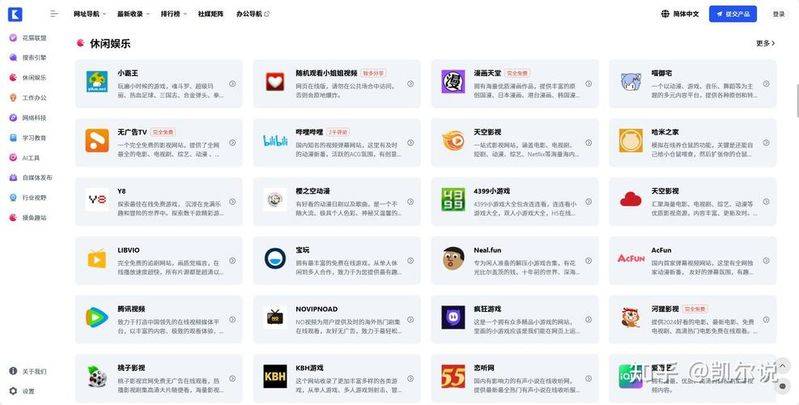Click the 喵御宅 anime avatar icon
Image resolution: width=799 pixels, height=405 pixels.
click(x=631, y=82)
